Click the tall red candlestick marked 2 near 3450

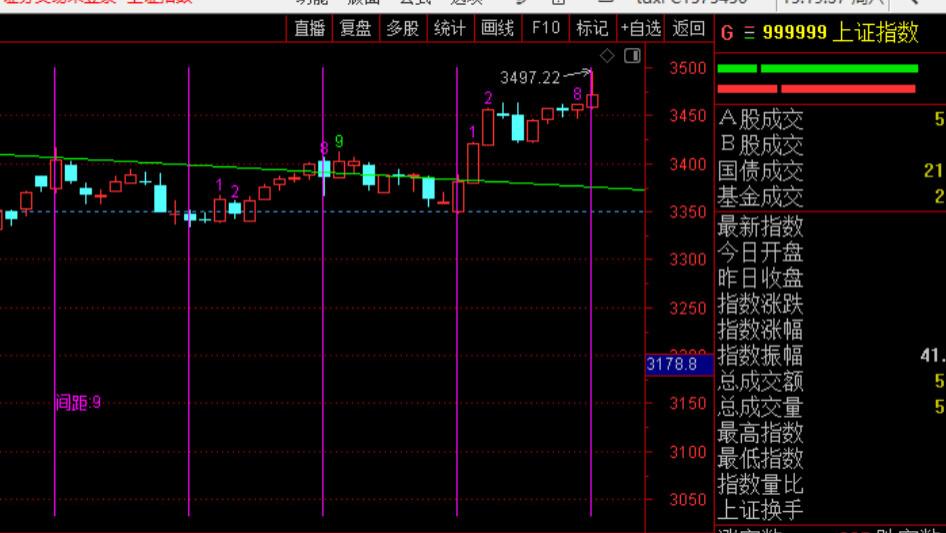488,127
